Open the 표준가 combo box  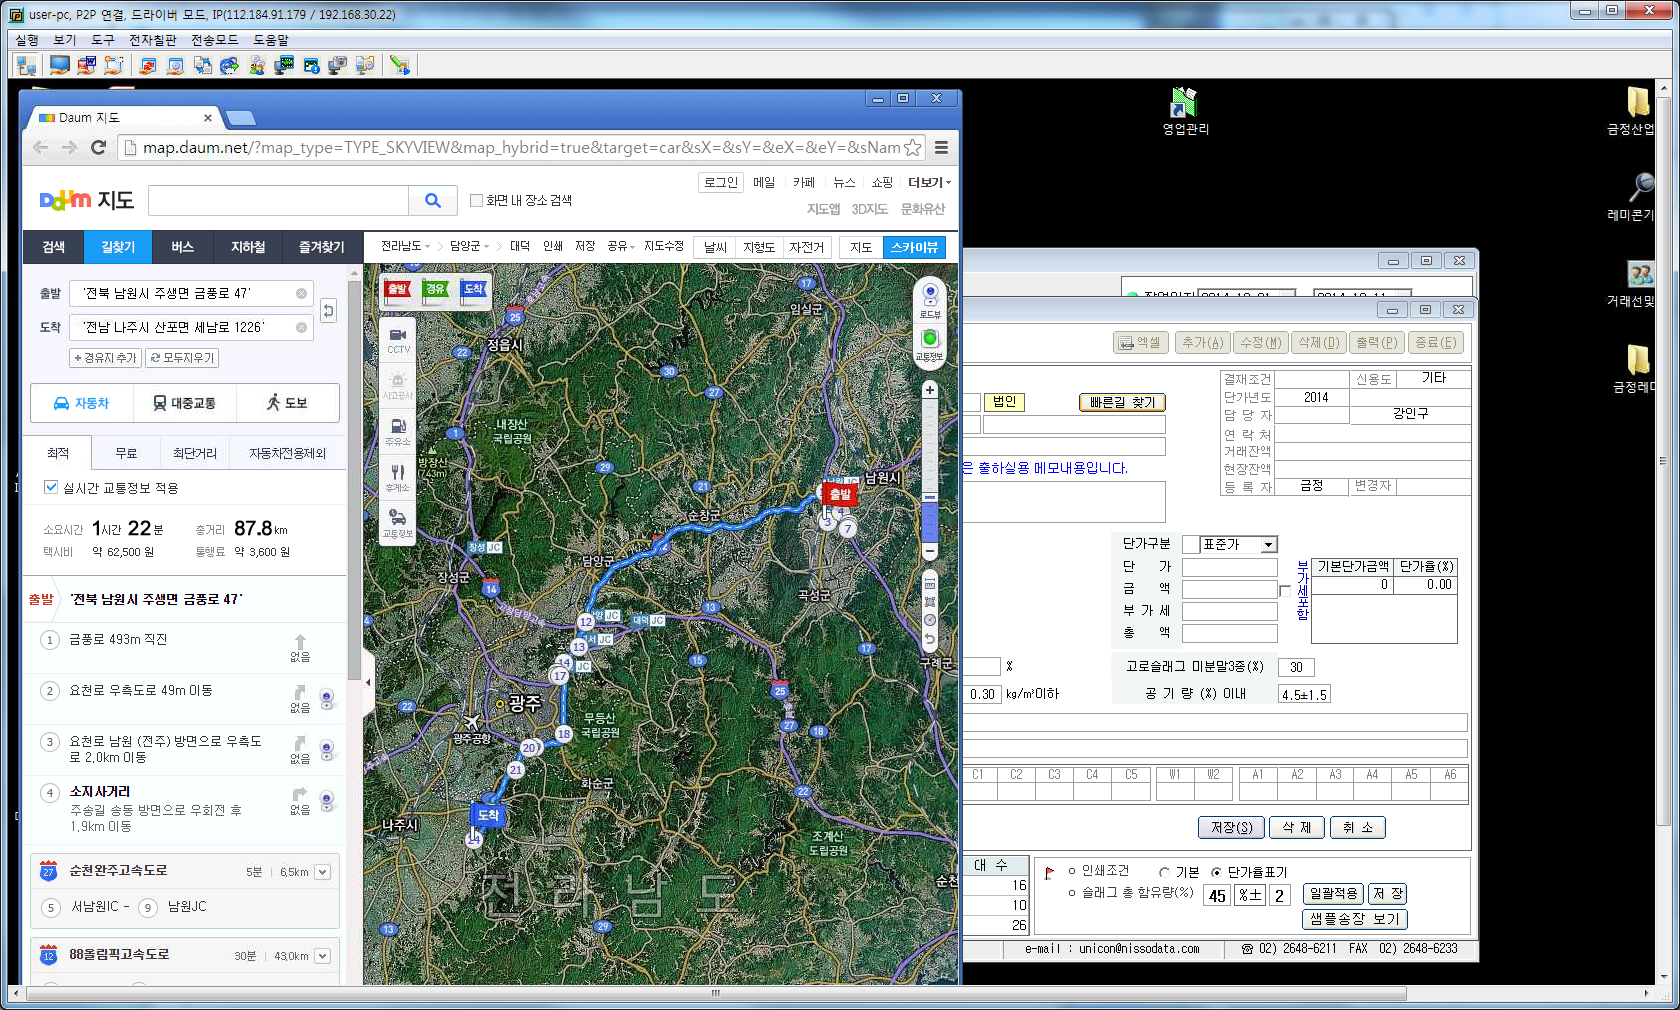point(1238,545)
